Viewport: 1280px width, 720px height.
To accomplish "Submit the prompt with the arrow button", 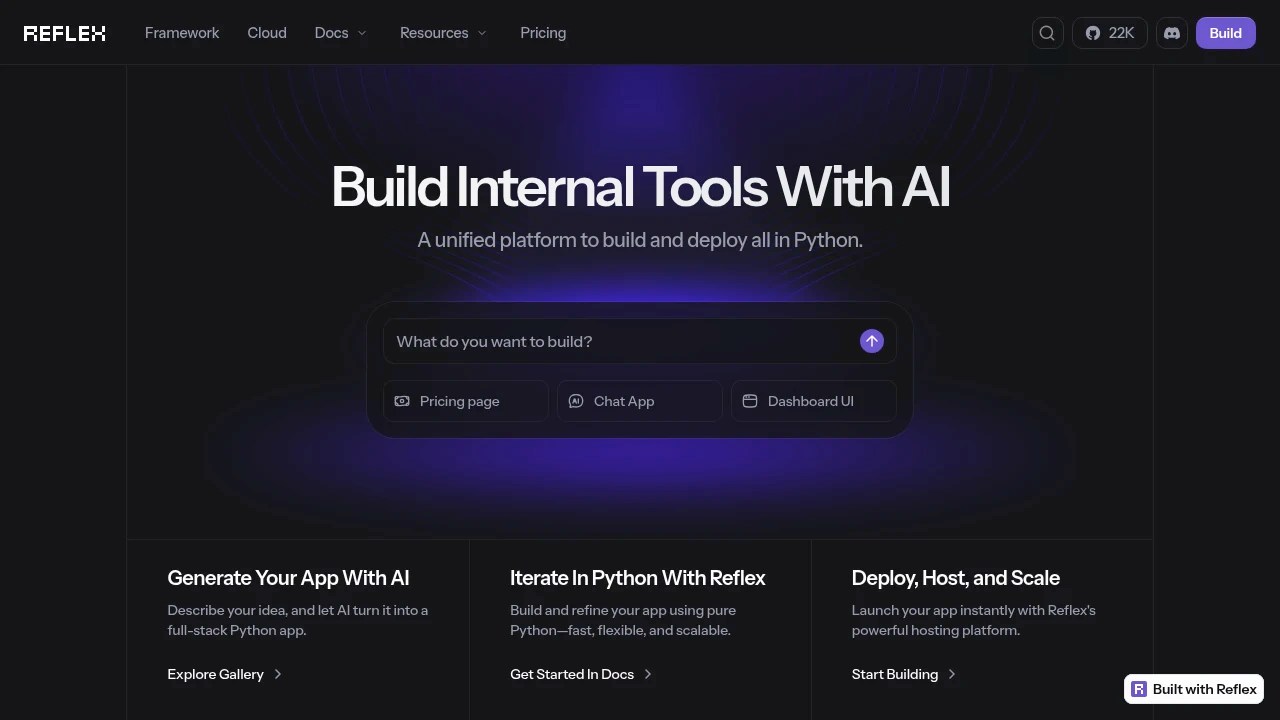I will [871, 341].
